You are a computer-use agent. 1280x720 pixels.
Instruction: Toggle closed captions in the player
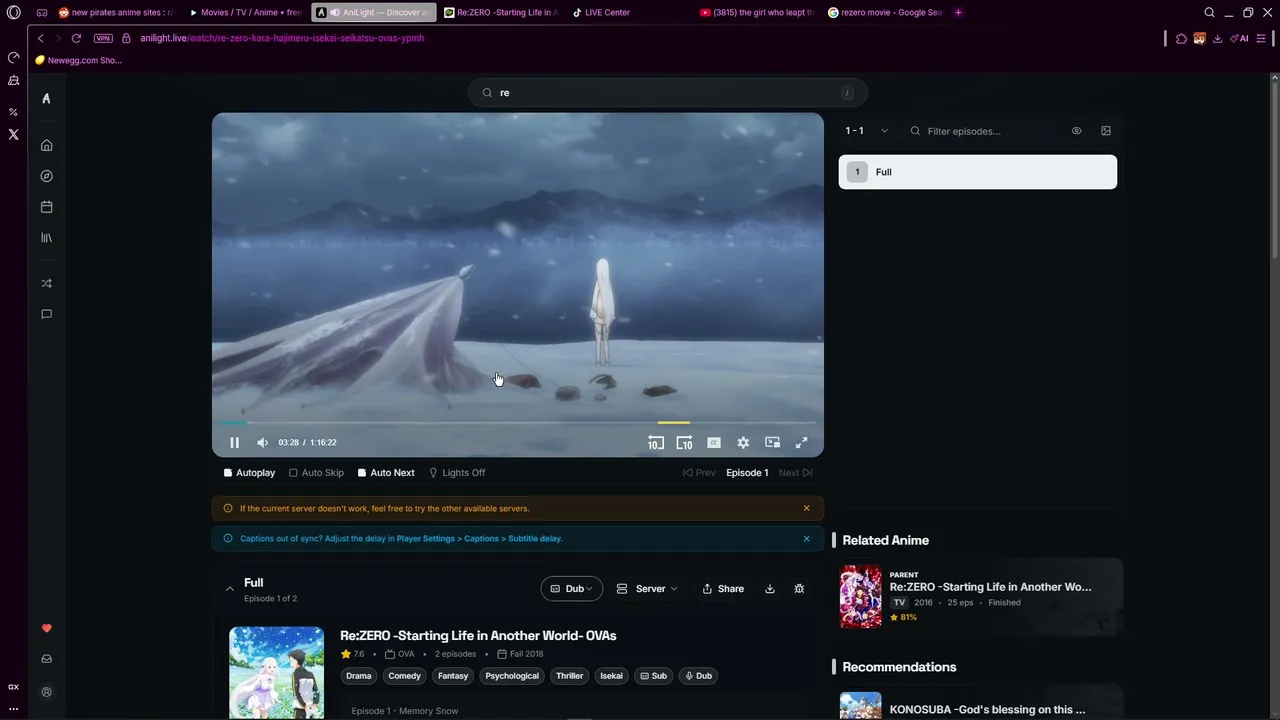click(x=713, y=442)
